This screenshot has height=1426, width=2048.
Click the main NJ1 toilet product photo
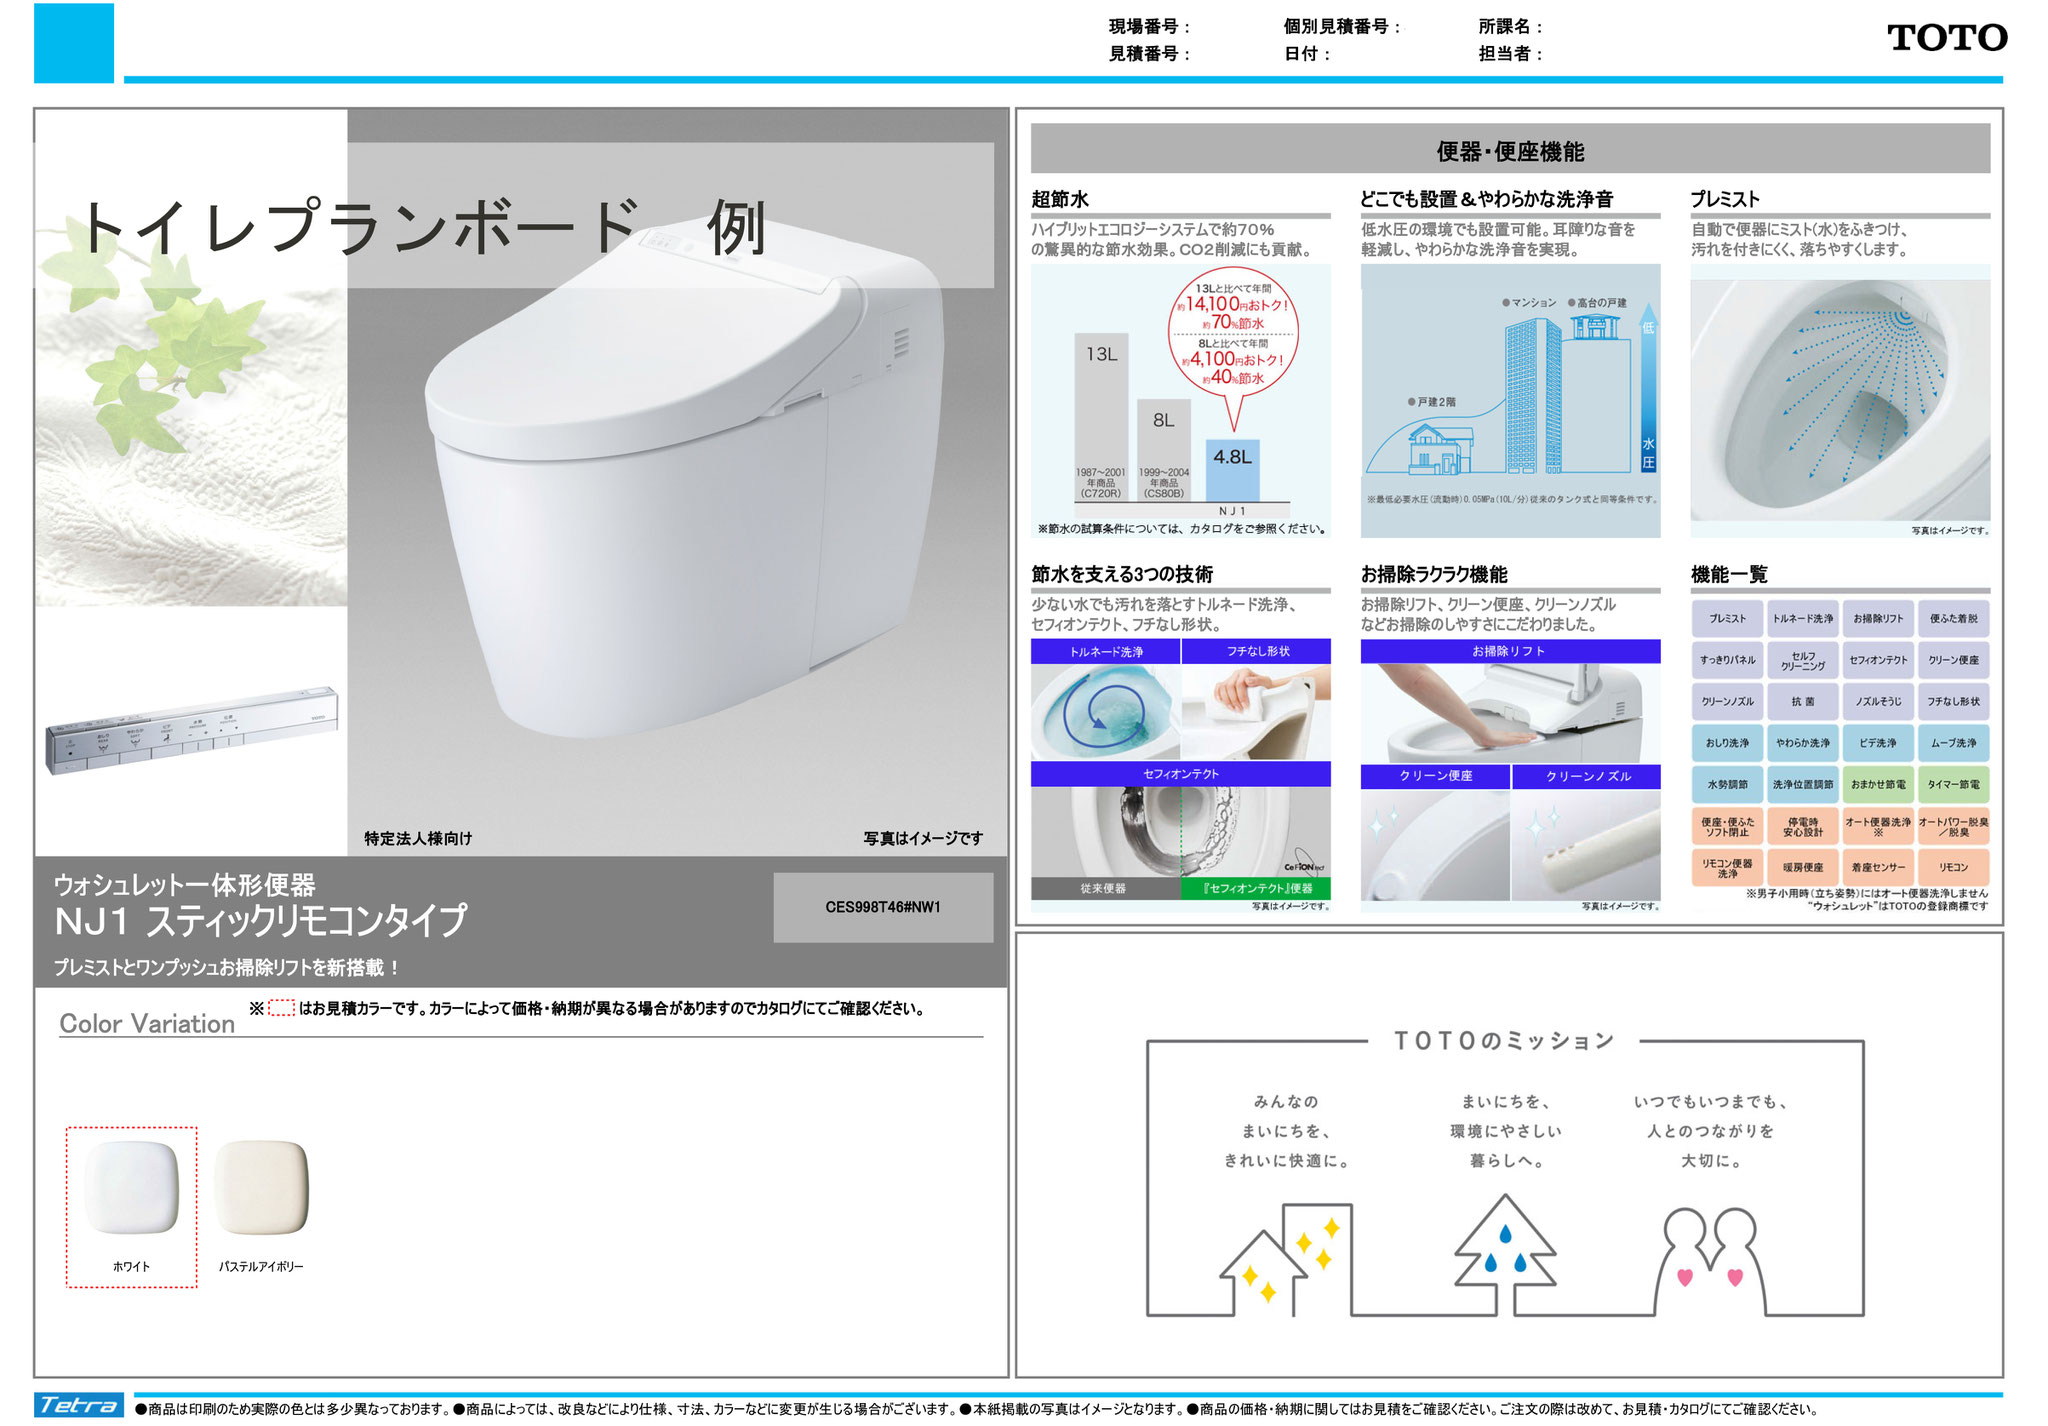pos(684,480)
